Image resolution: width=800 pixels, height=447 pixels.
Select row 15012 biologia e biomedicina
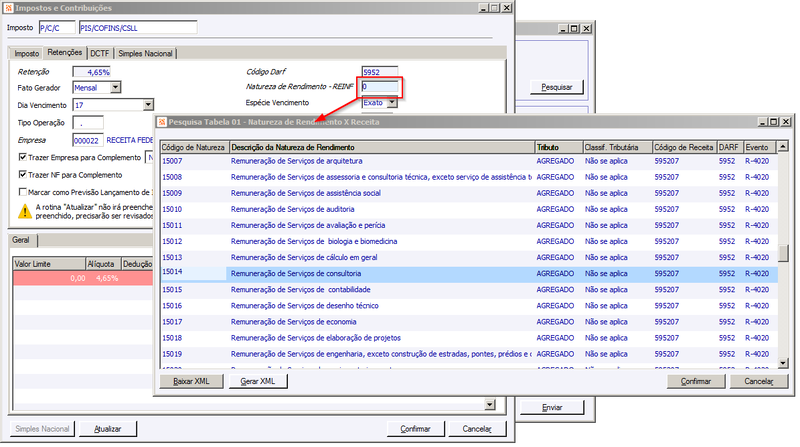469,241
